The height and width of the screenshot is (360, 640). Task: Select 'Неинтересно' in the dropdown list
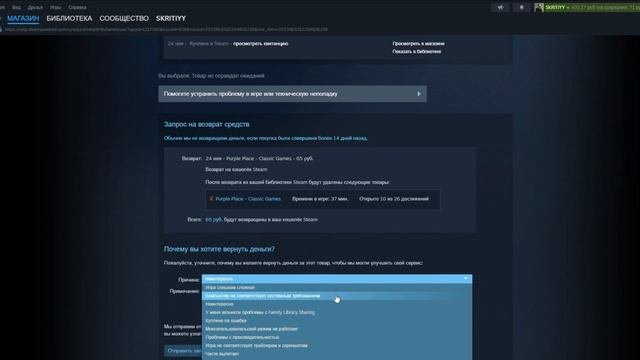[x=337, y=304]
